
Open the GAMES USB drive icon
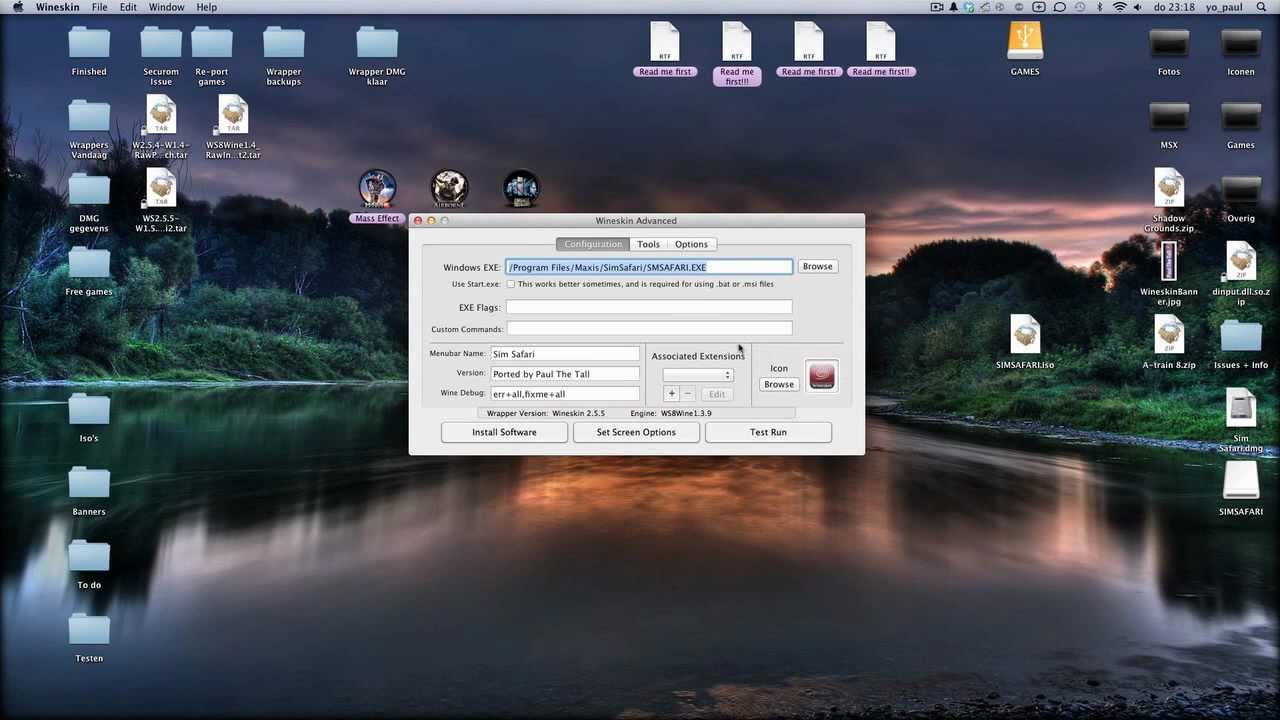coord(1025,42)
